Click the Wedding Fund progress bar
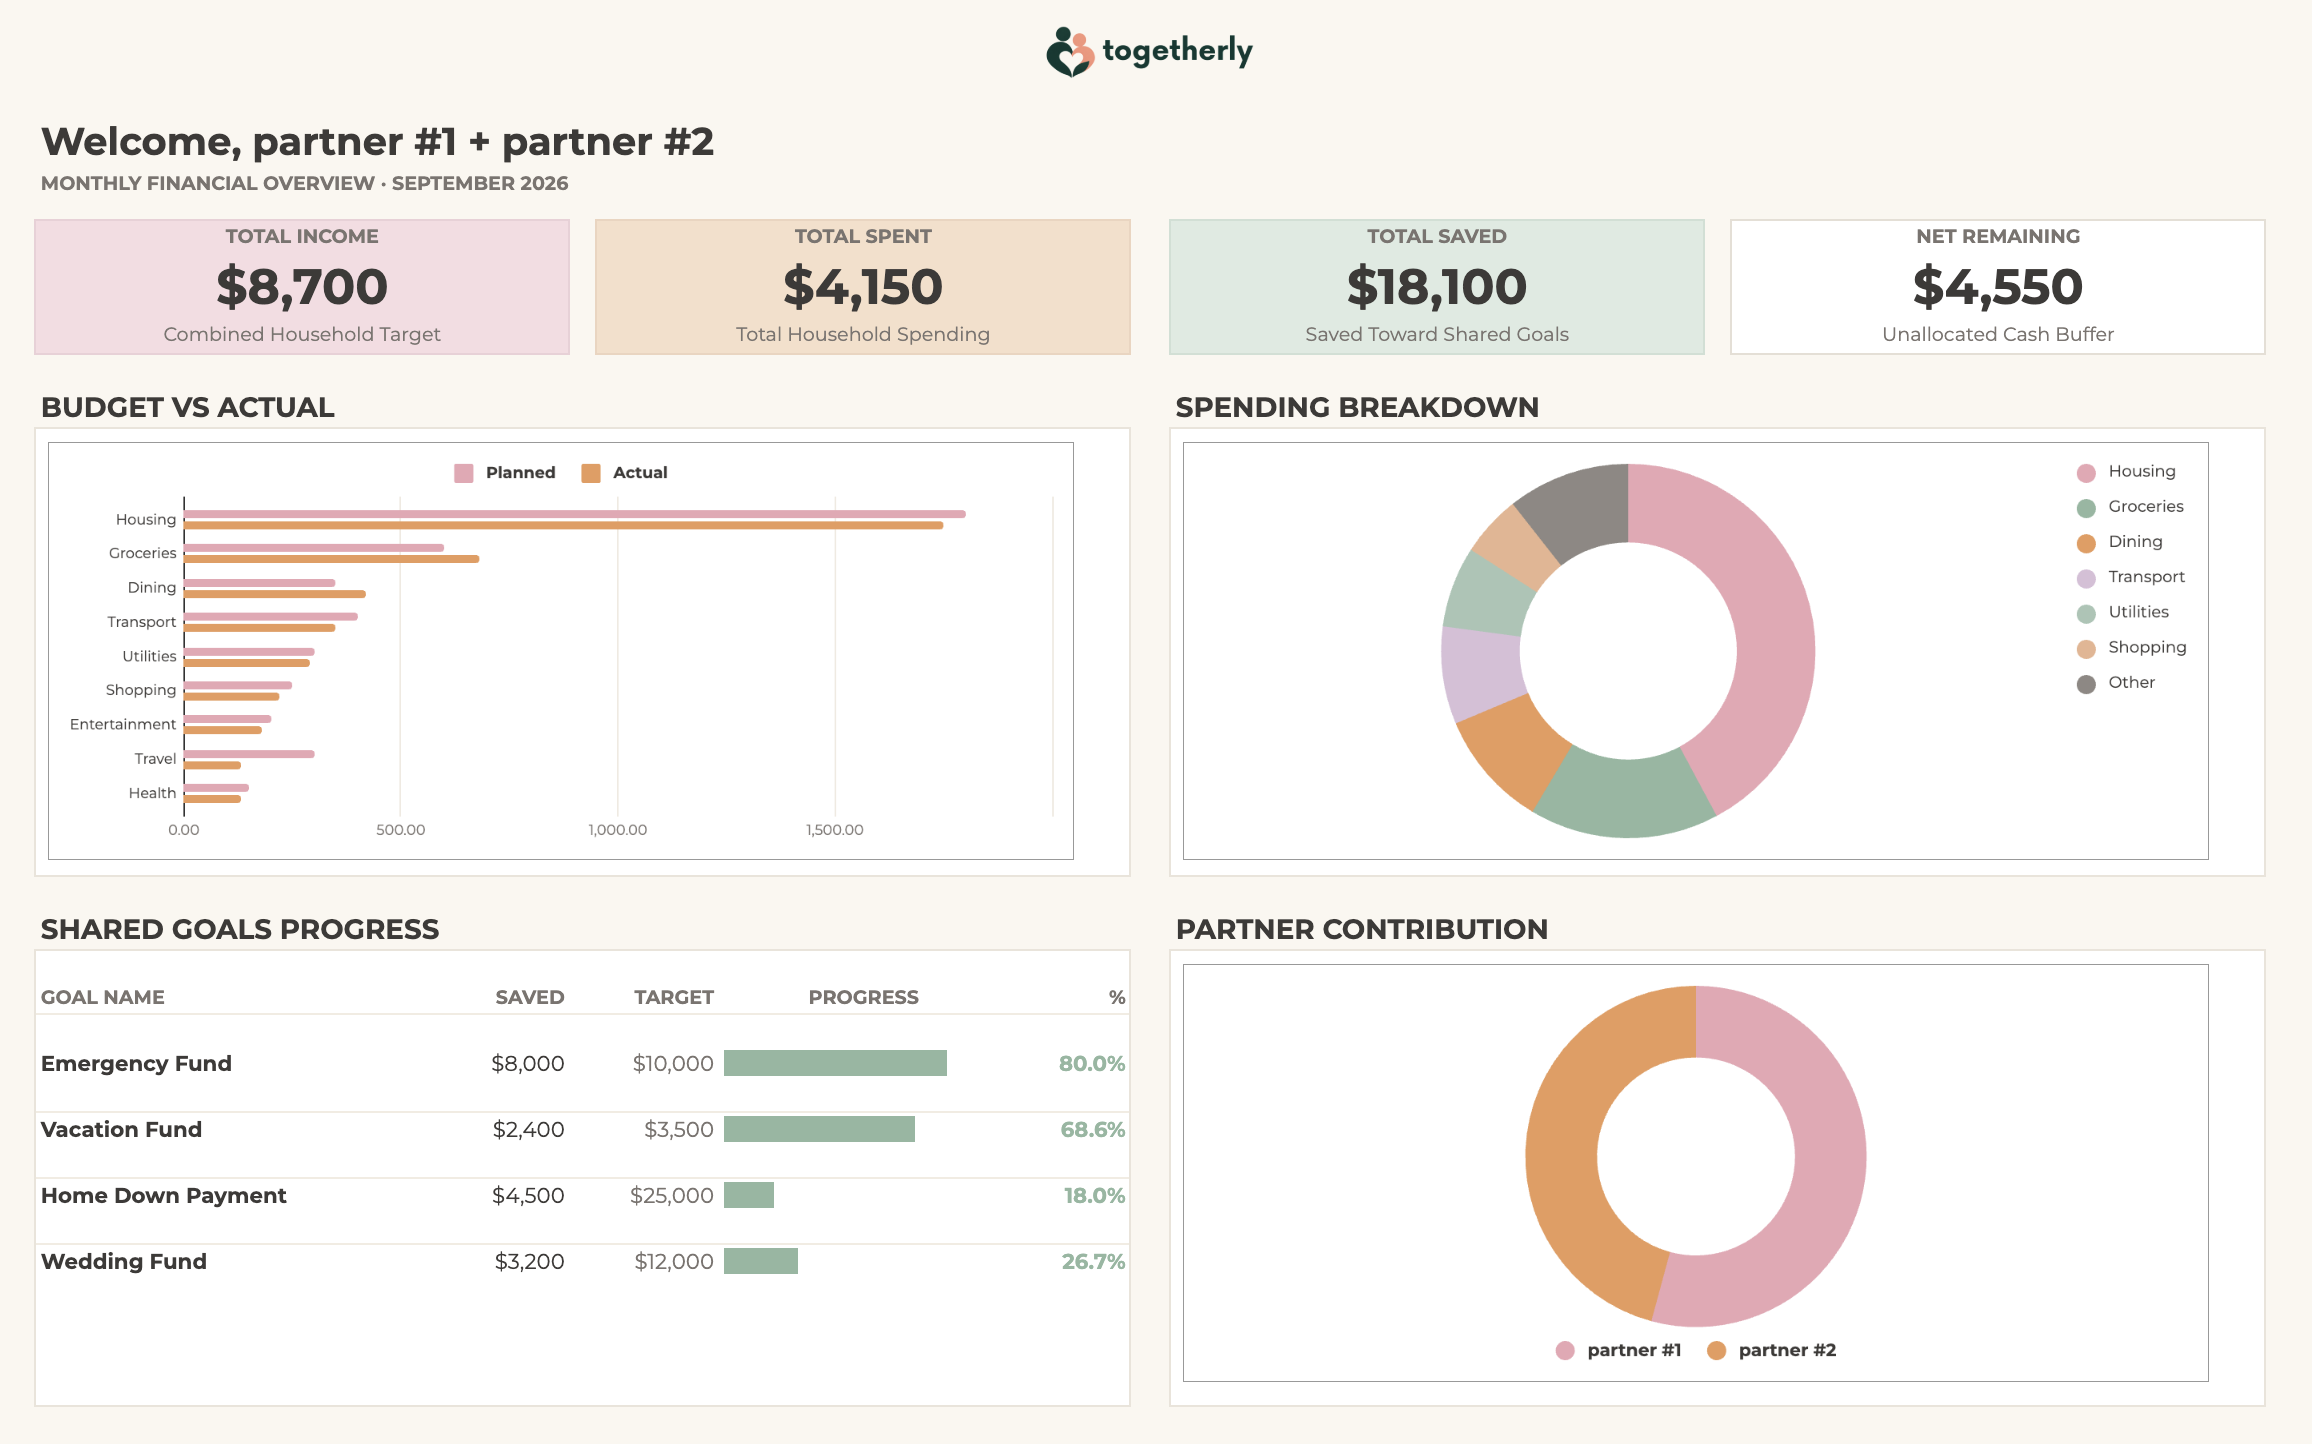Viewport: 2312px width, 1444px height. [x=761, y=1261]
